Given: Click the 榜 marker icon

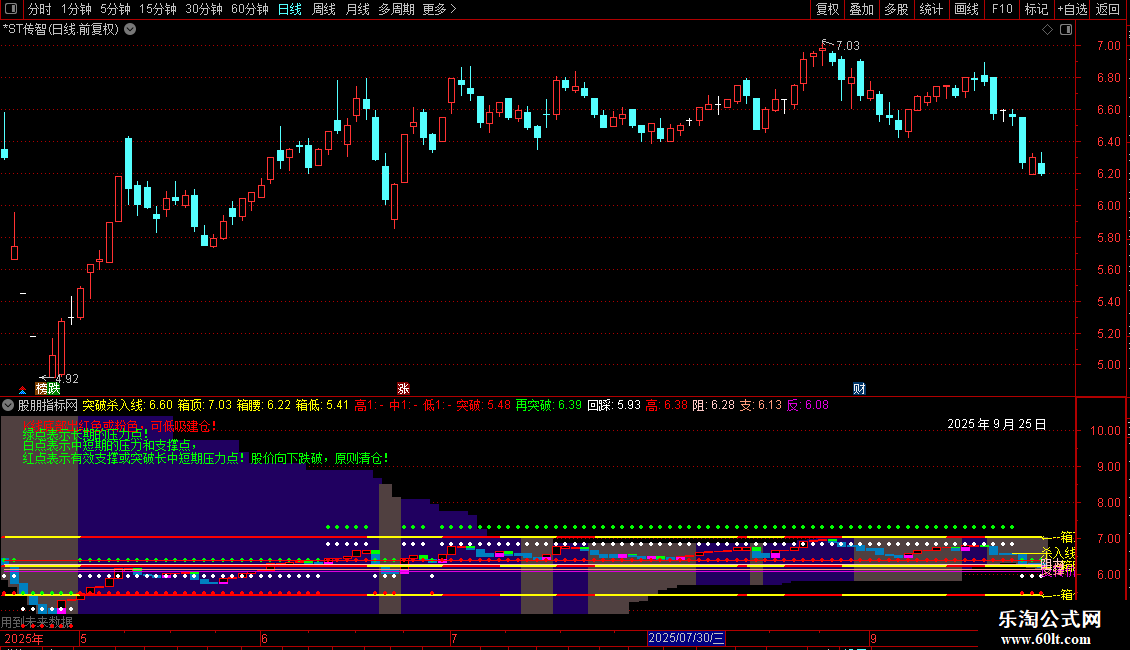Looking at the screenshot, I should point(42,389).
